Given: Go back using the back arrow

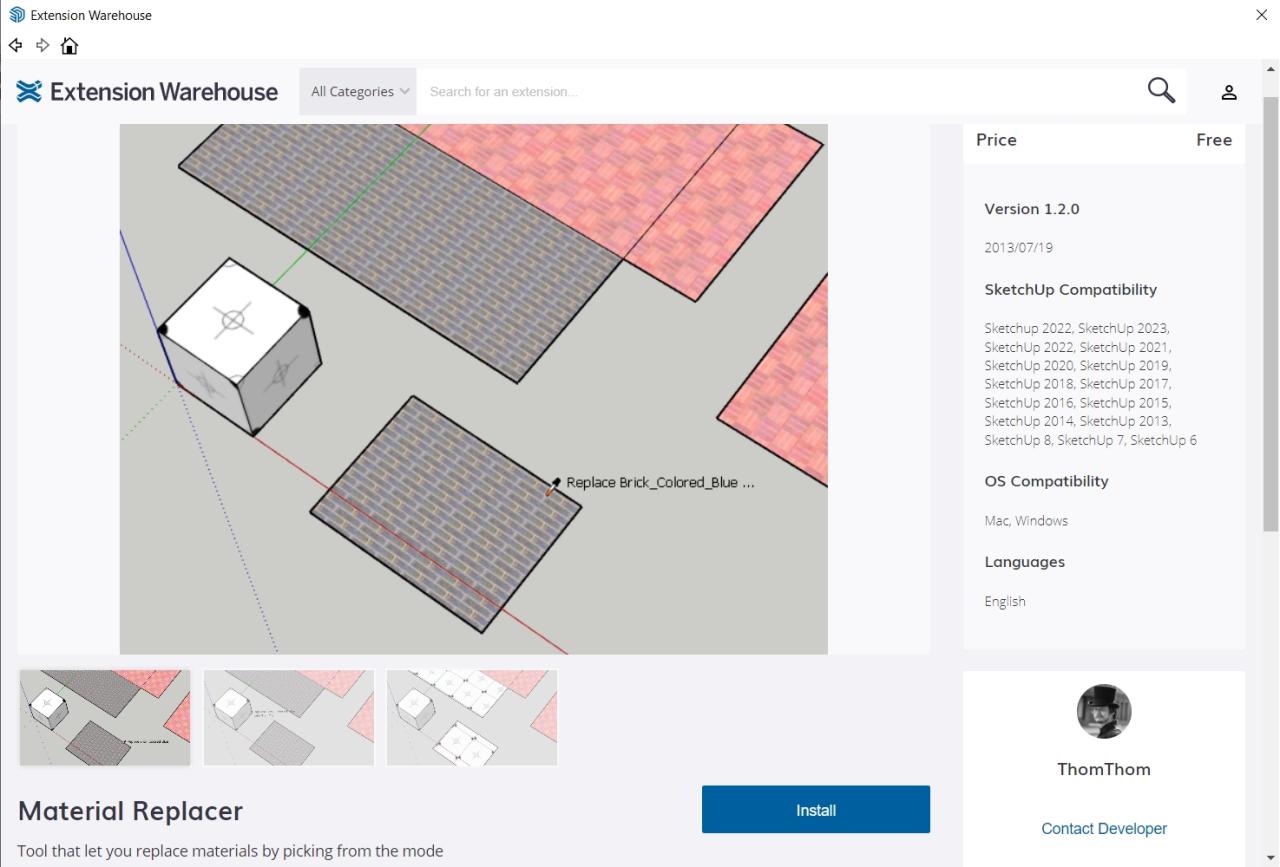Looking at the screenshot, I should pyautogui.click(x=15, y=46).
